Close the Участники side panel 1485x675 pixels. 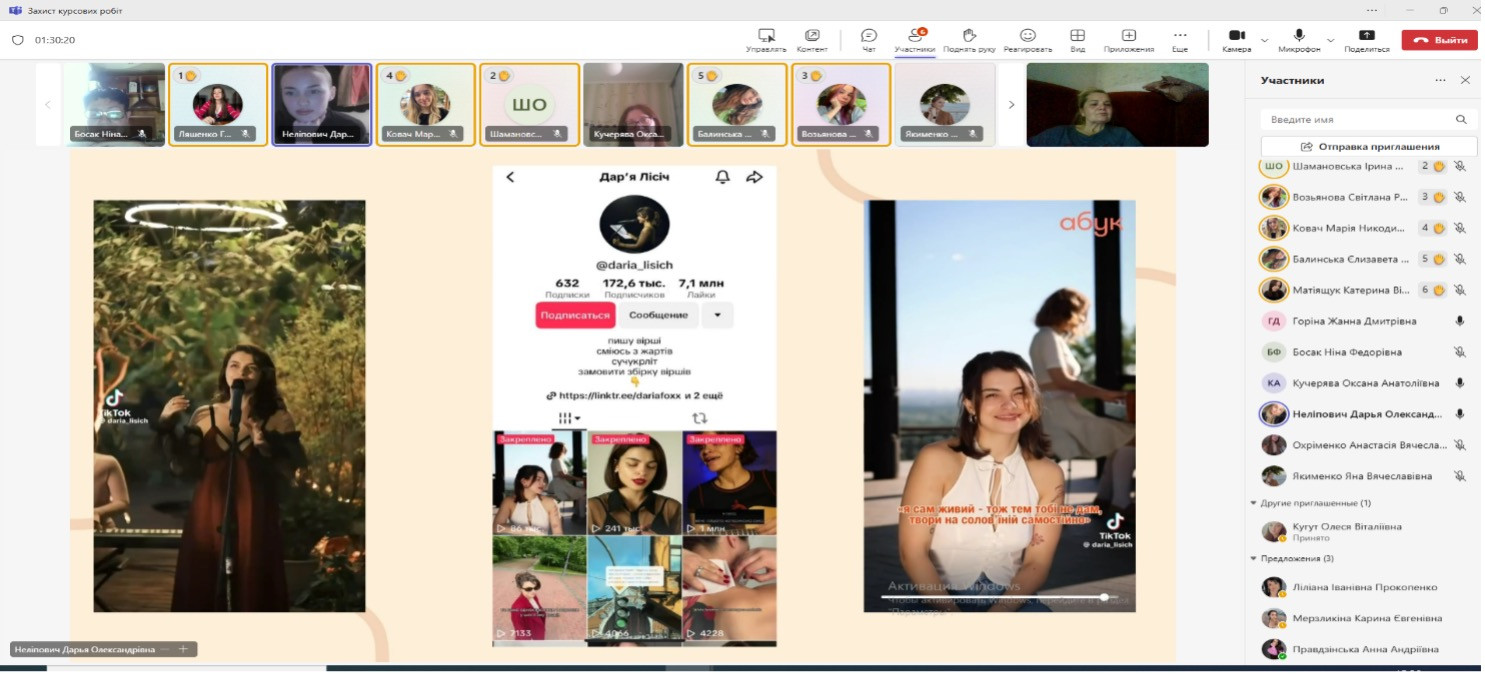1465,80
